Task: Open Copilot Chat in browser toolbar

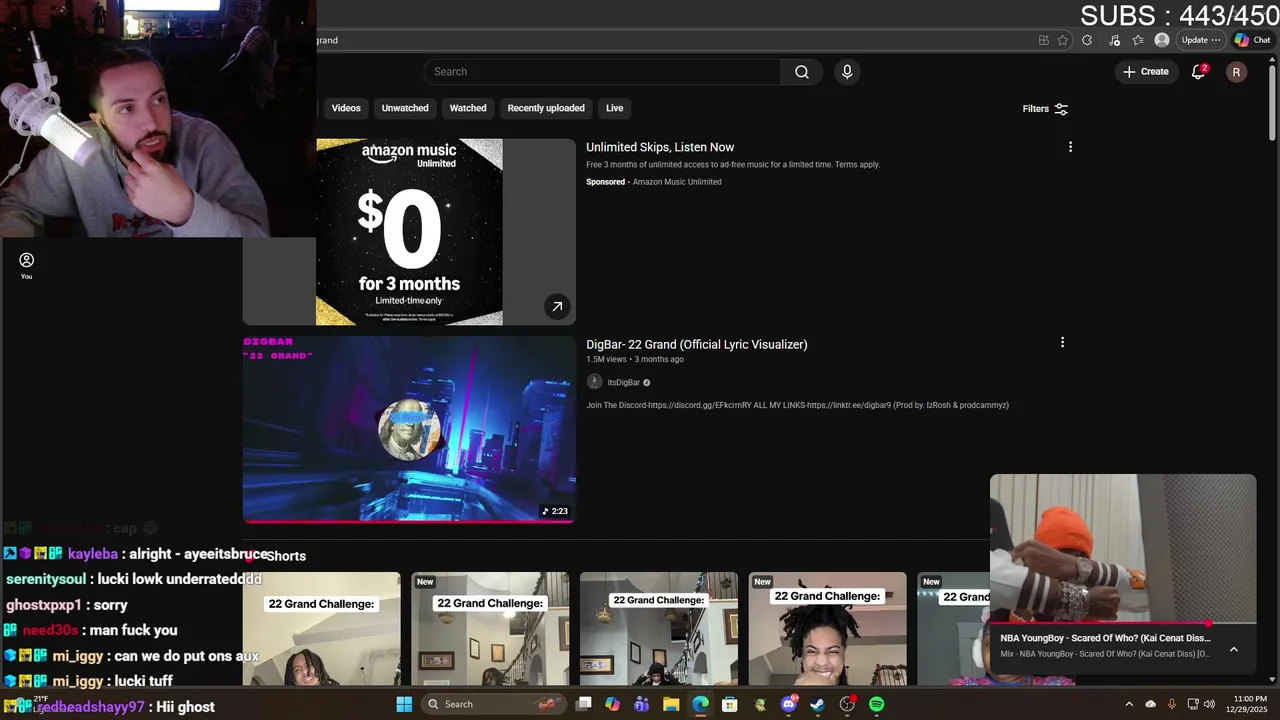Action: (1252, 40)
